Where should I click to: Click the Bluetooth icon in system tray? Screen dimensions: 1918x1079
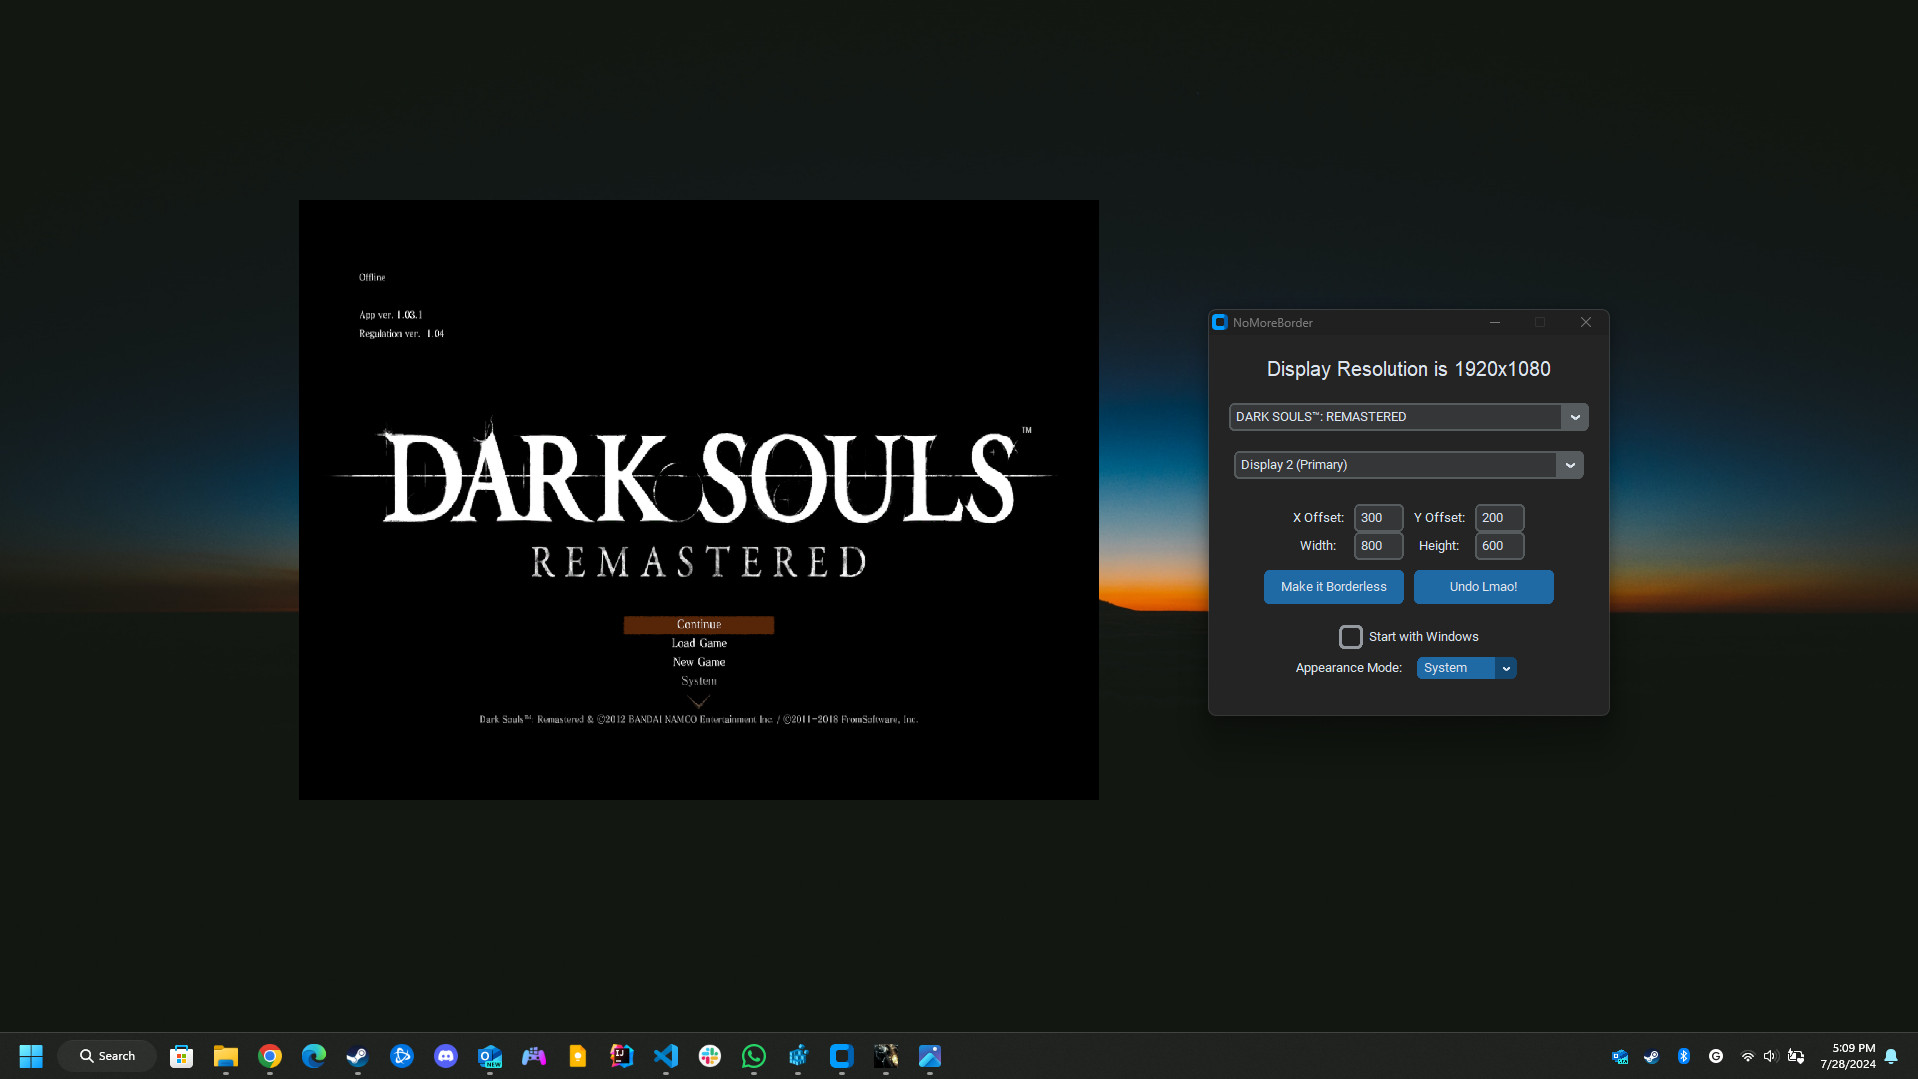(x=1683, y=1056)
